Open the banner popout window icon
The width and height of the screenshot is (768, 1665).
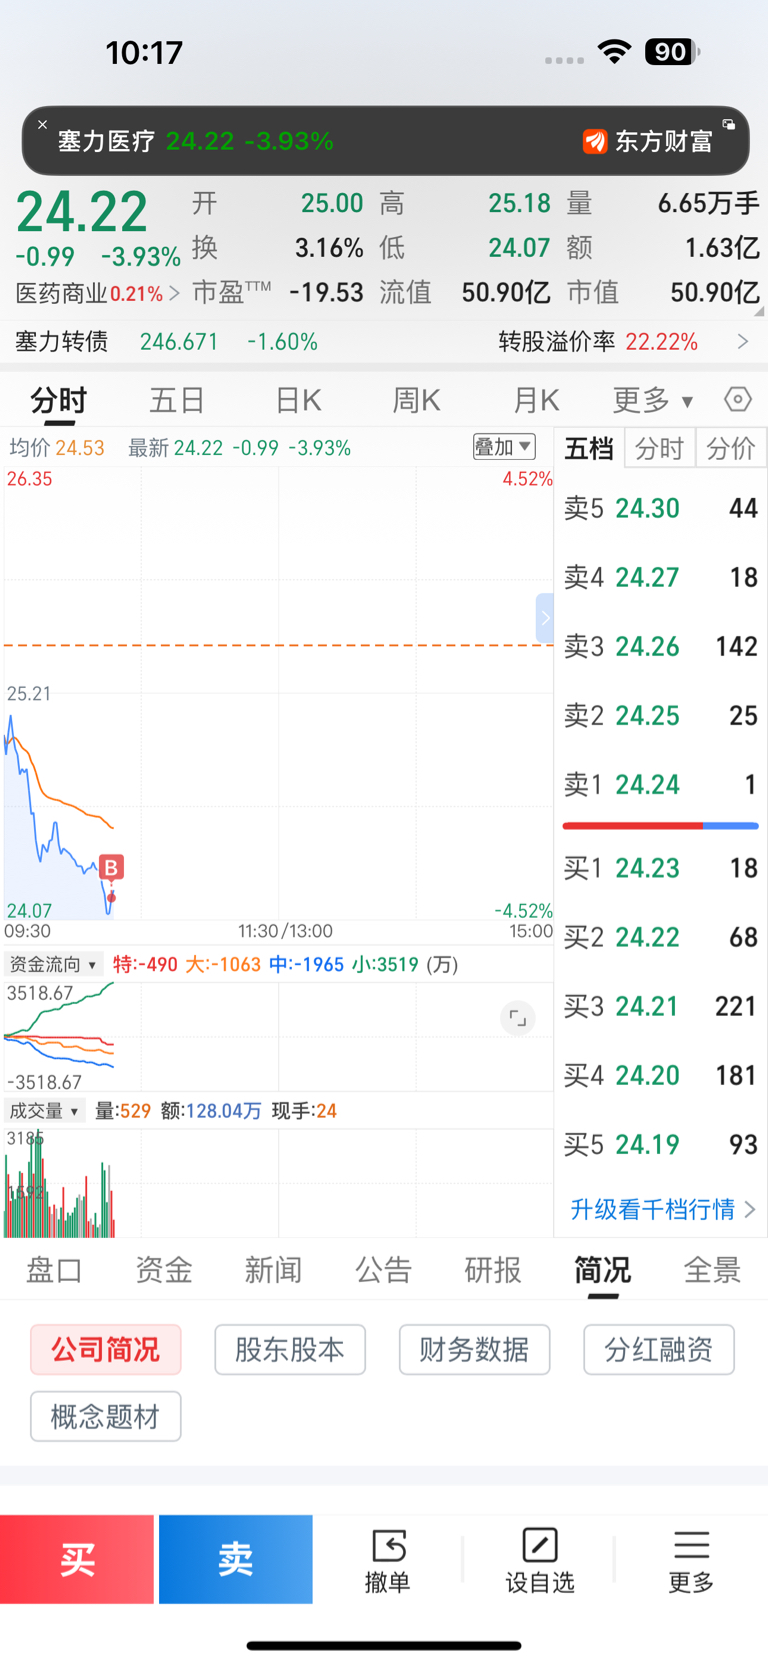click(729, 125)
